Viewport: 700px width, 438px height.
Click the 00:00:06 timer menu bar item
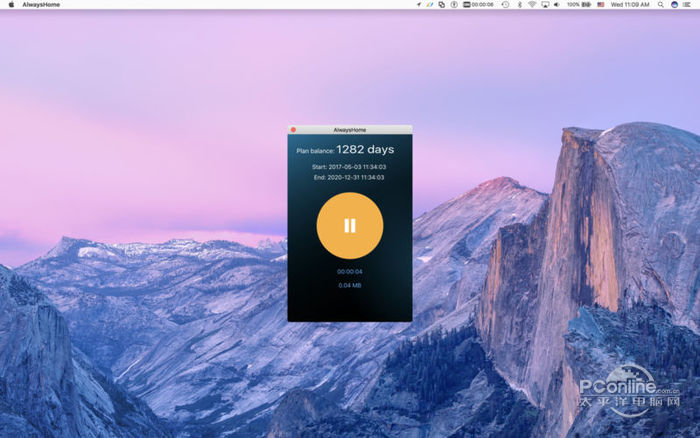[x=478, y=4]
